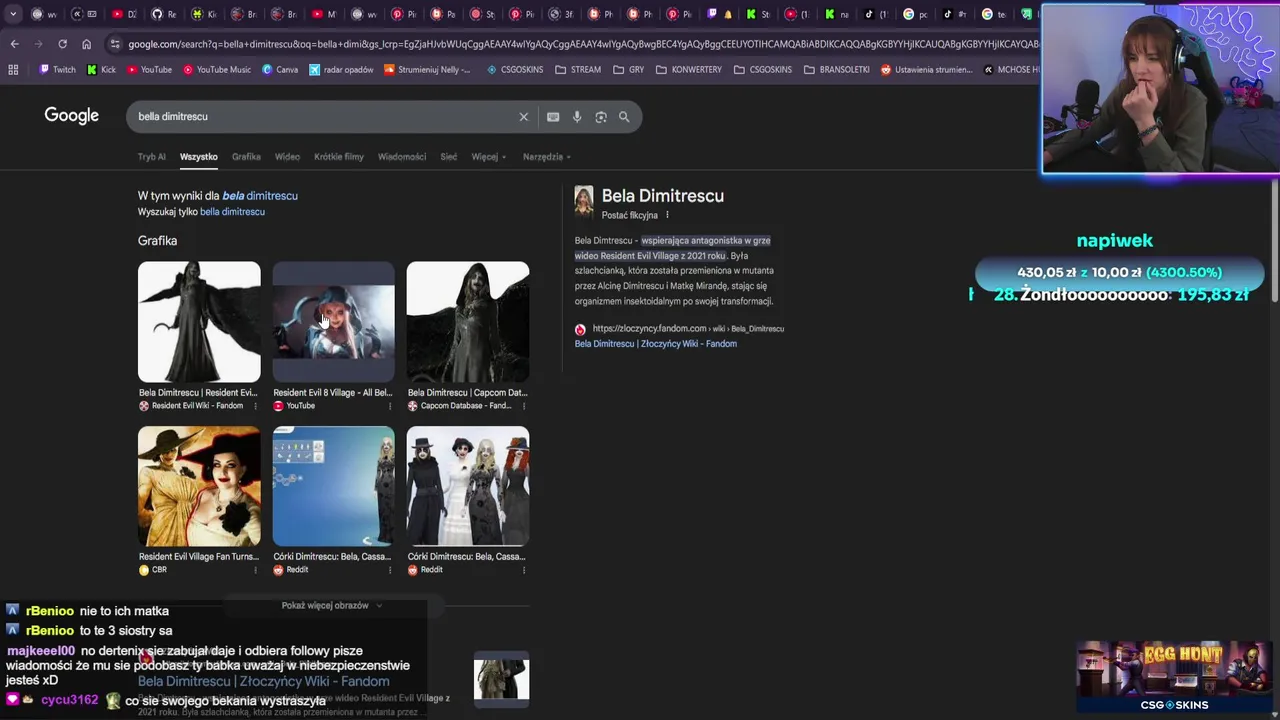Start voice search with the microphone icon
This screenshot has width=1280, height=720.
(577, 117)
